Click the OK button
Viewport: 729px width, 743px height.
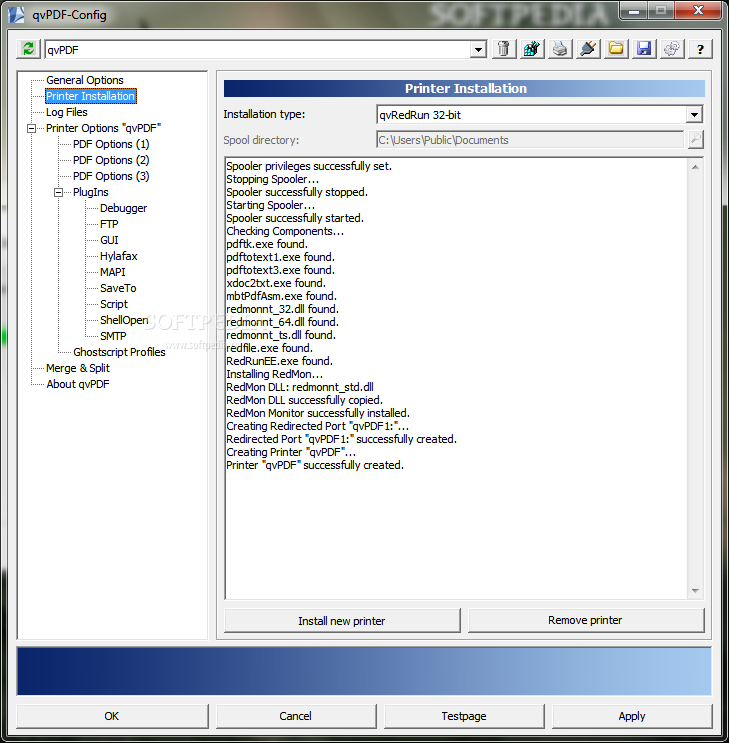(x=112, y=716)
